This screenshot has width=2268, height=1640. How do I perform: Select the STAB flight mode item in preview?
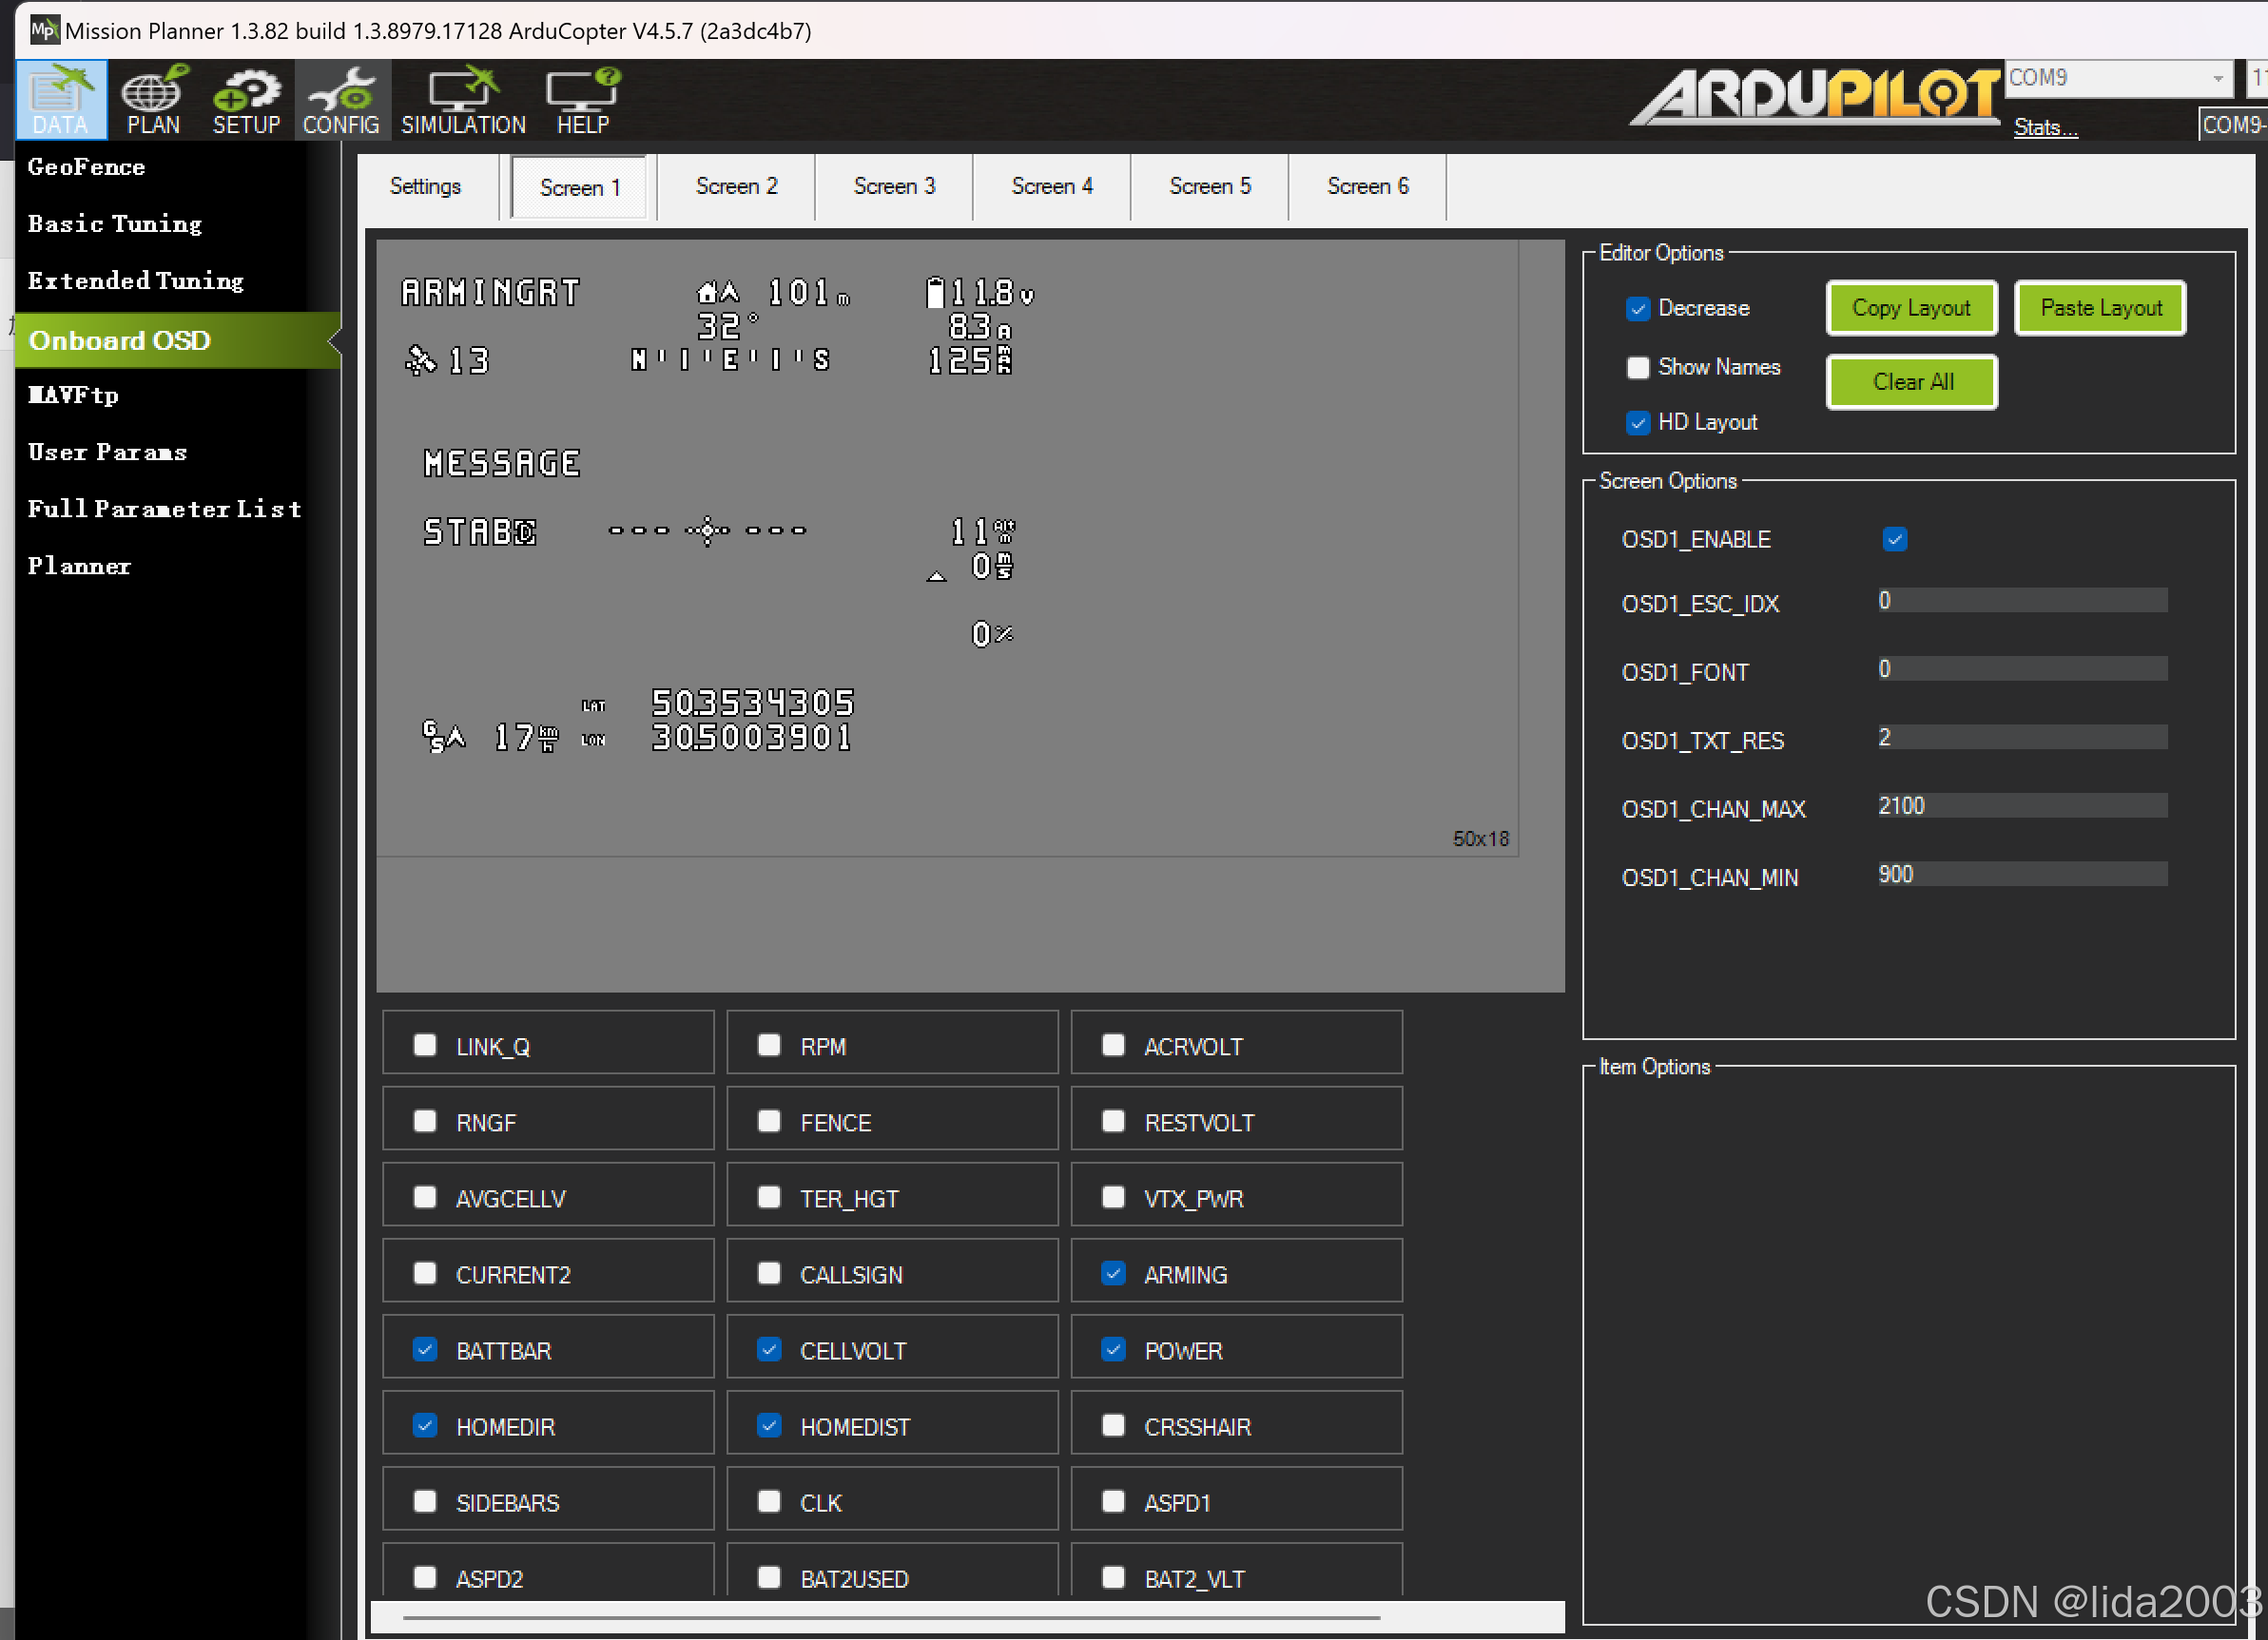[x=480, y=531]
